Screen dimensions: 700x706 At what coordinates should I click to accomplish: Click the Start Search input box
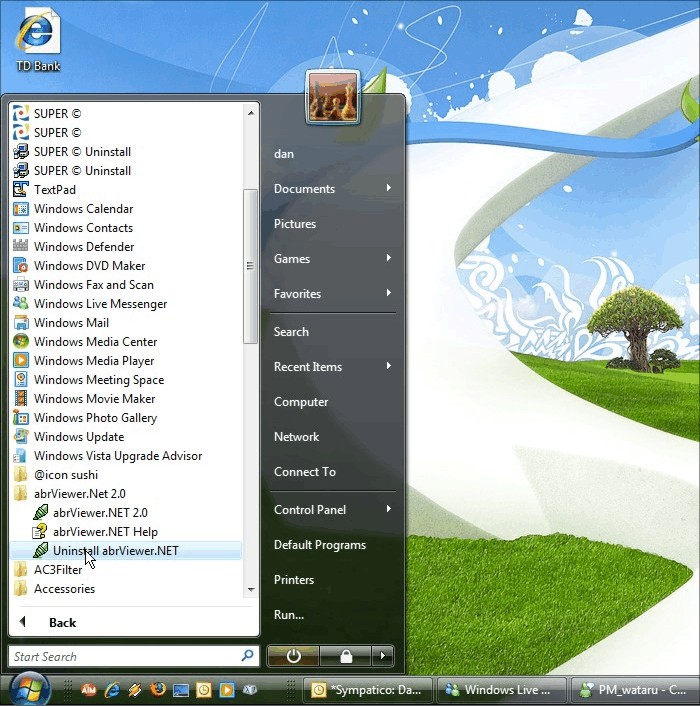[x=124, y=657]
